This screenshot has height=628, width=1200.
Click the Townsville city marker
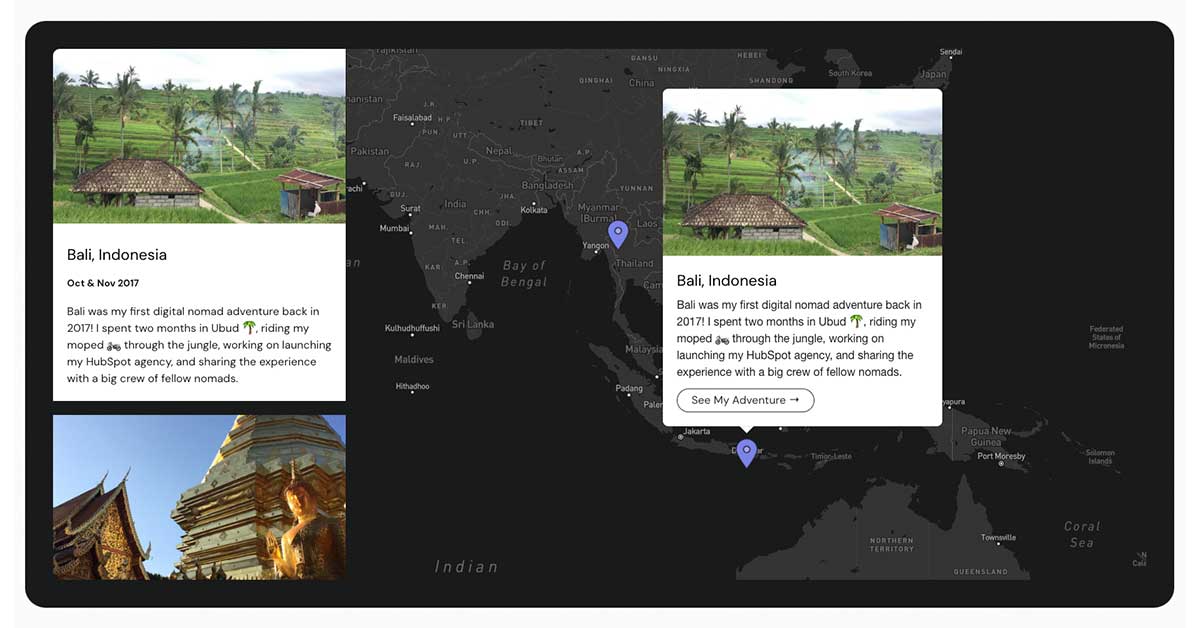coord(999,542)
